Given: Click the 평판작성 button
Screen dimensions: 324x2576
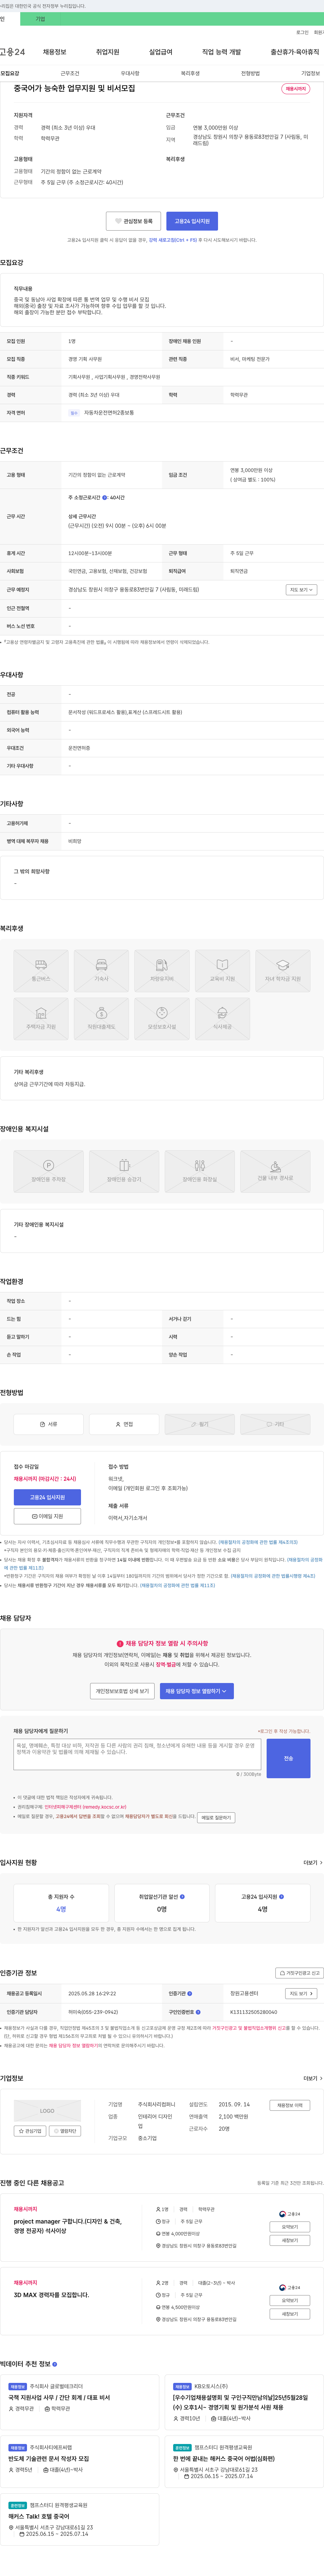Looking at the screenshot, I should pyautogui.click(x=65, y=2131).
